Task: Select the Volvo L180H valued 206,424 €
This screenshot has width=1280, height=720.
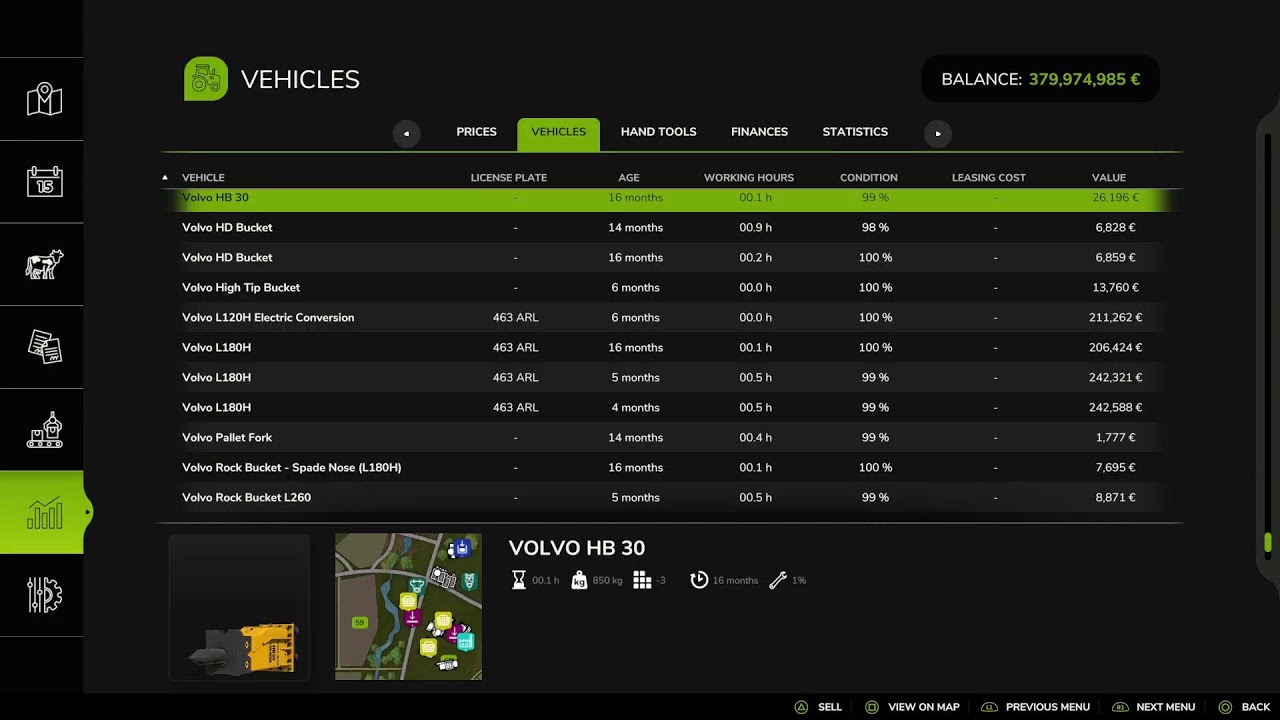Action: [x=672, y=348]
